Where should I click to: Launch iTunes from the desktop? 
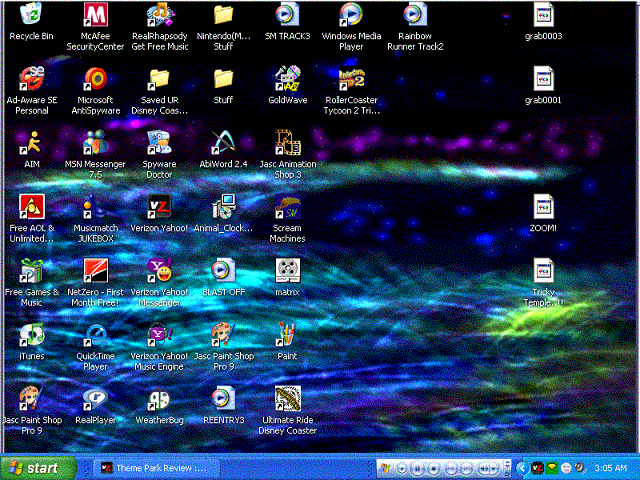[x=31, y=341]
